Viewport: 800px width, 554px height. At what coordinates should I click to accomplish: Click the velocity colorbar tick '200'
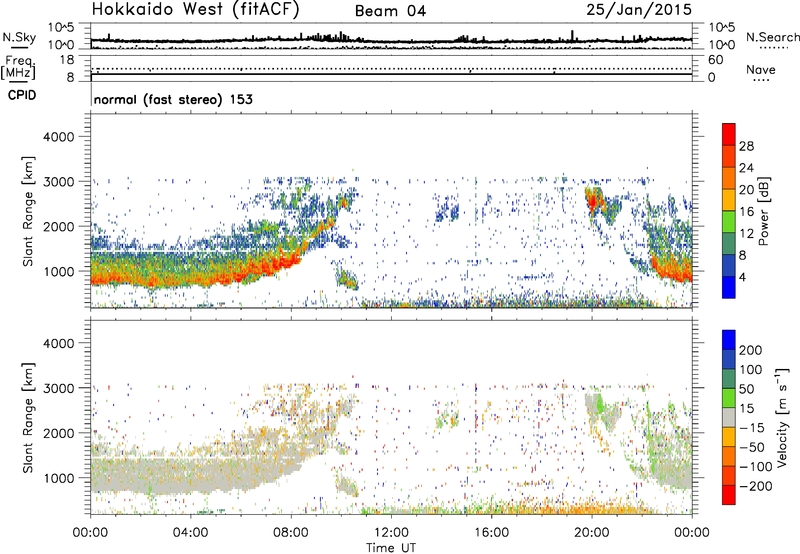click(x=750, y=350)
